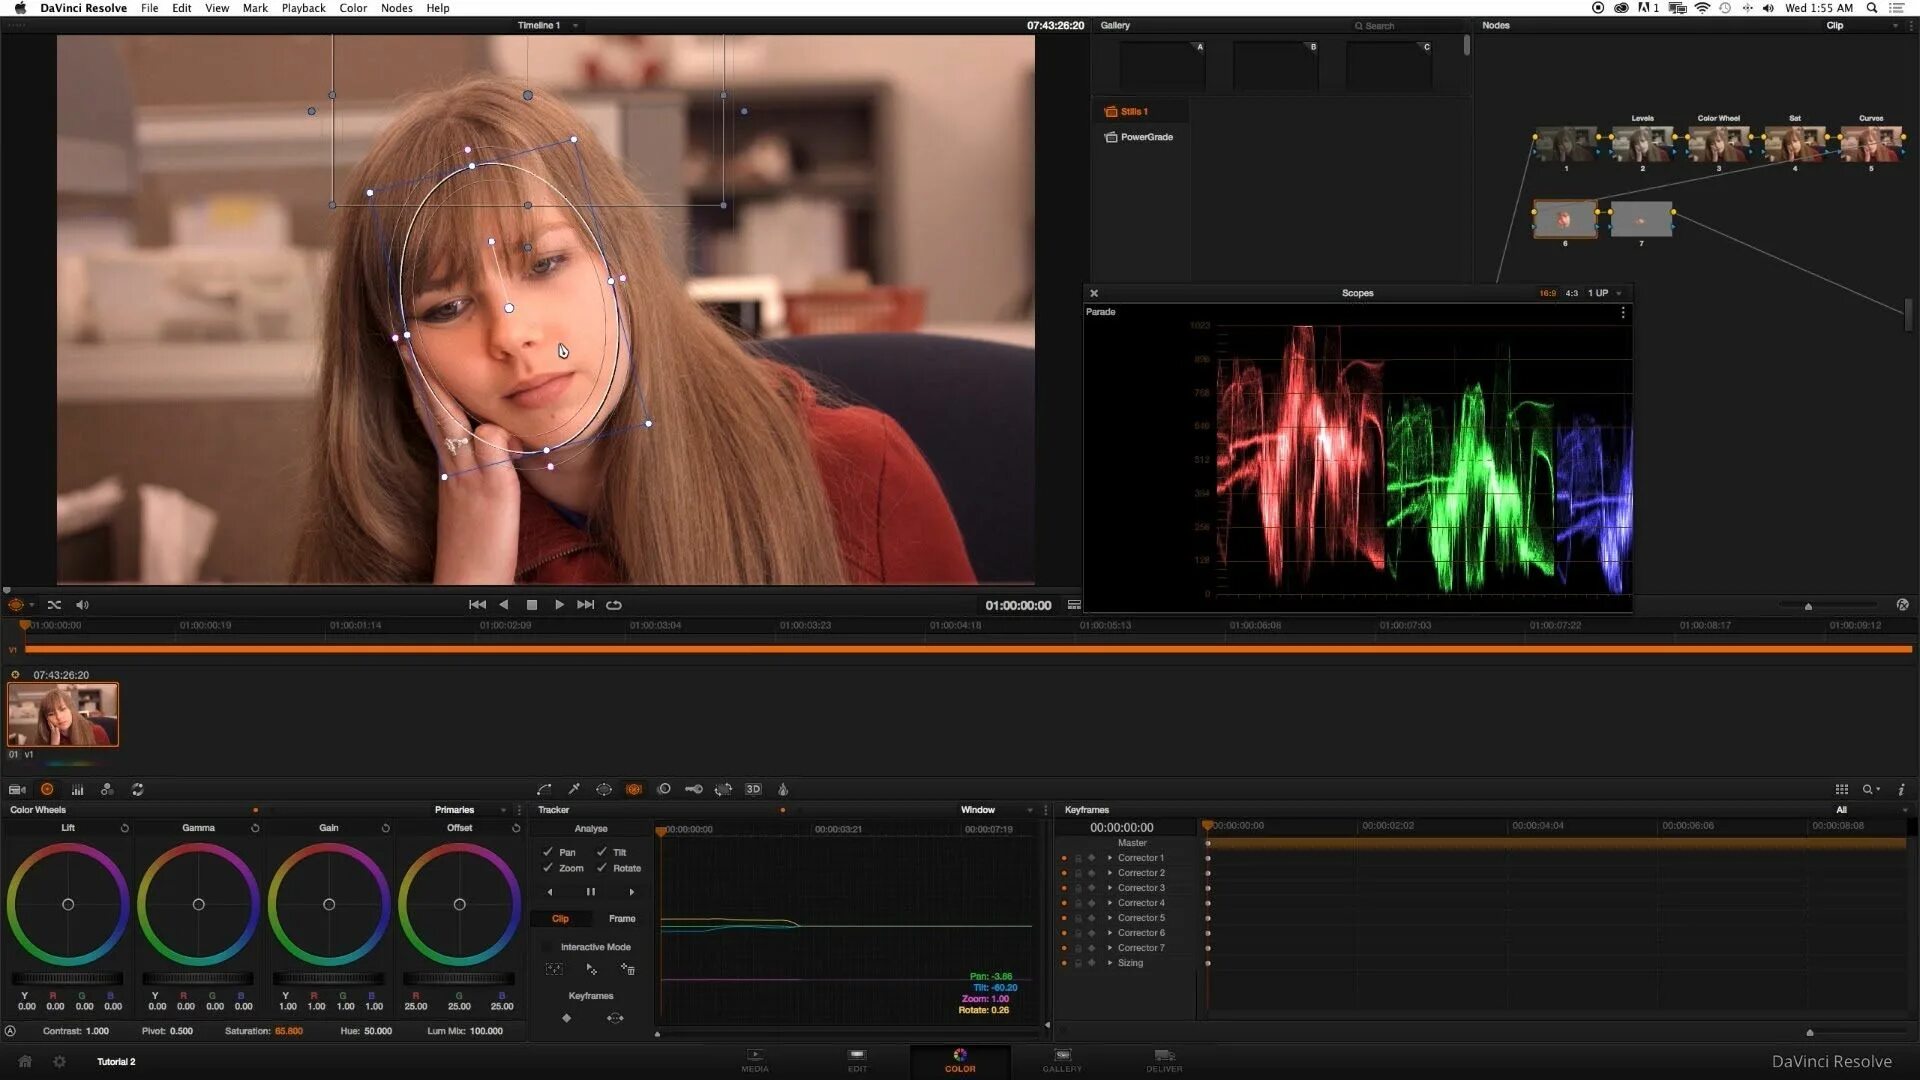Image resolution: width=1920 pixels, height=1080 pixels.
Task: Disable Pan tracking checkbox
Action: (548, 852)
